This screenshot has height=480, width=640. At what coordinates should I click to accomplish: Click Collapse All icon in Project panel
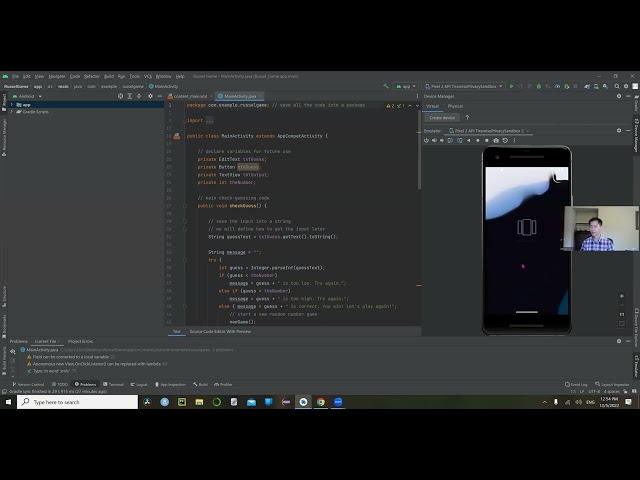coord(139,96)
